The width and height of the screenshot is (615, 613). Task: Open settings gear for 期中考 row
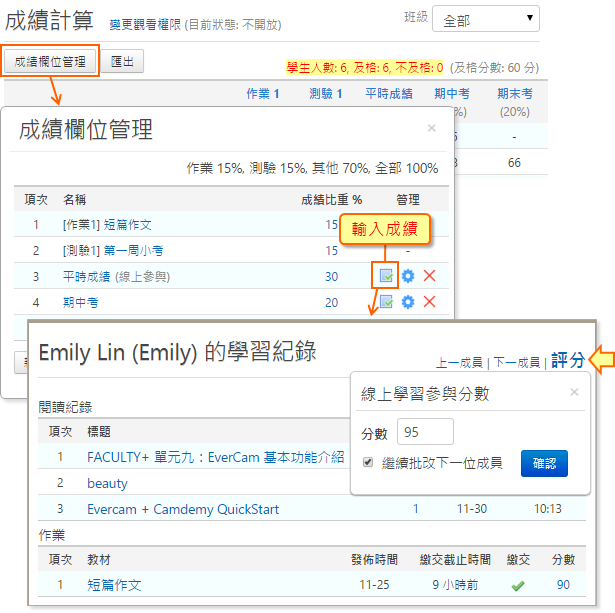point(408,302)
